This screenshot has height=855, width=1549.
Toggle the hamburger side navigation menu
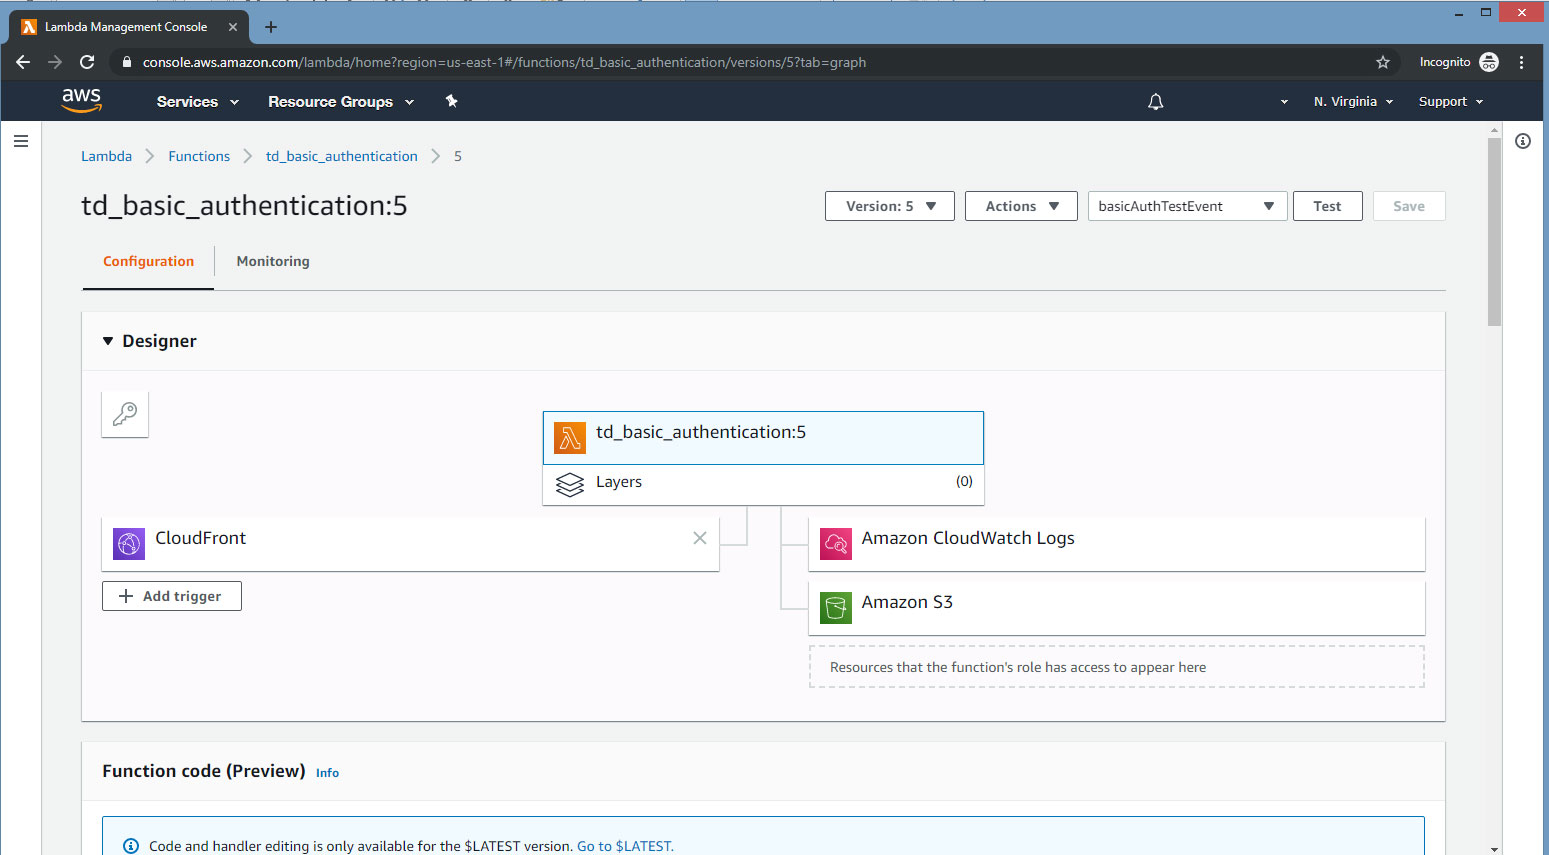click(x=20, y=141)
